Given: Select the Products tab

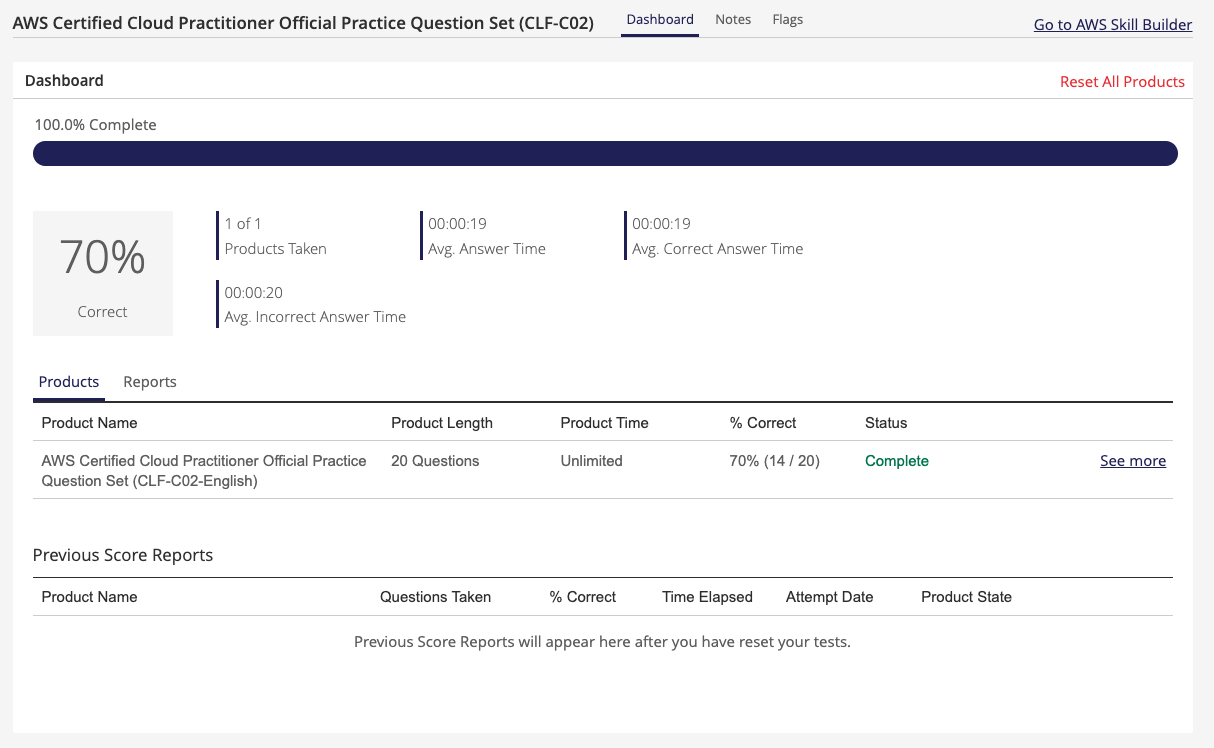Looking at the screenshot, I should pos(68,381).
